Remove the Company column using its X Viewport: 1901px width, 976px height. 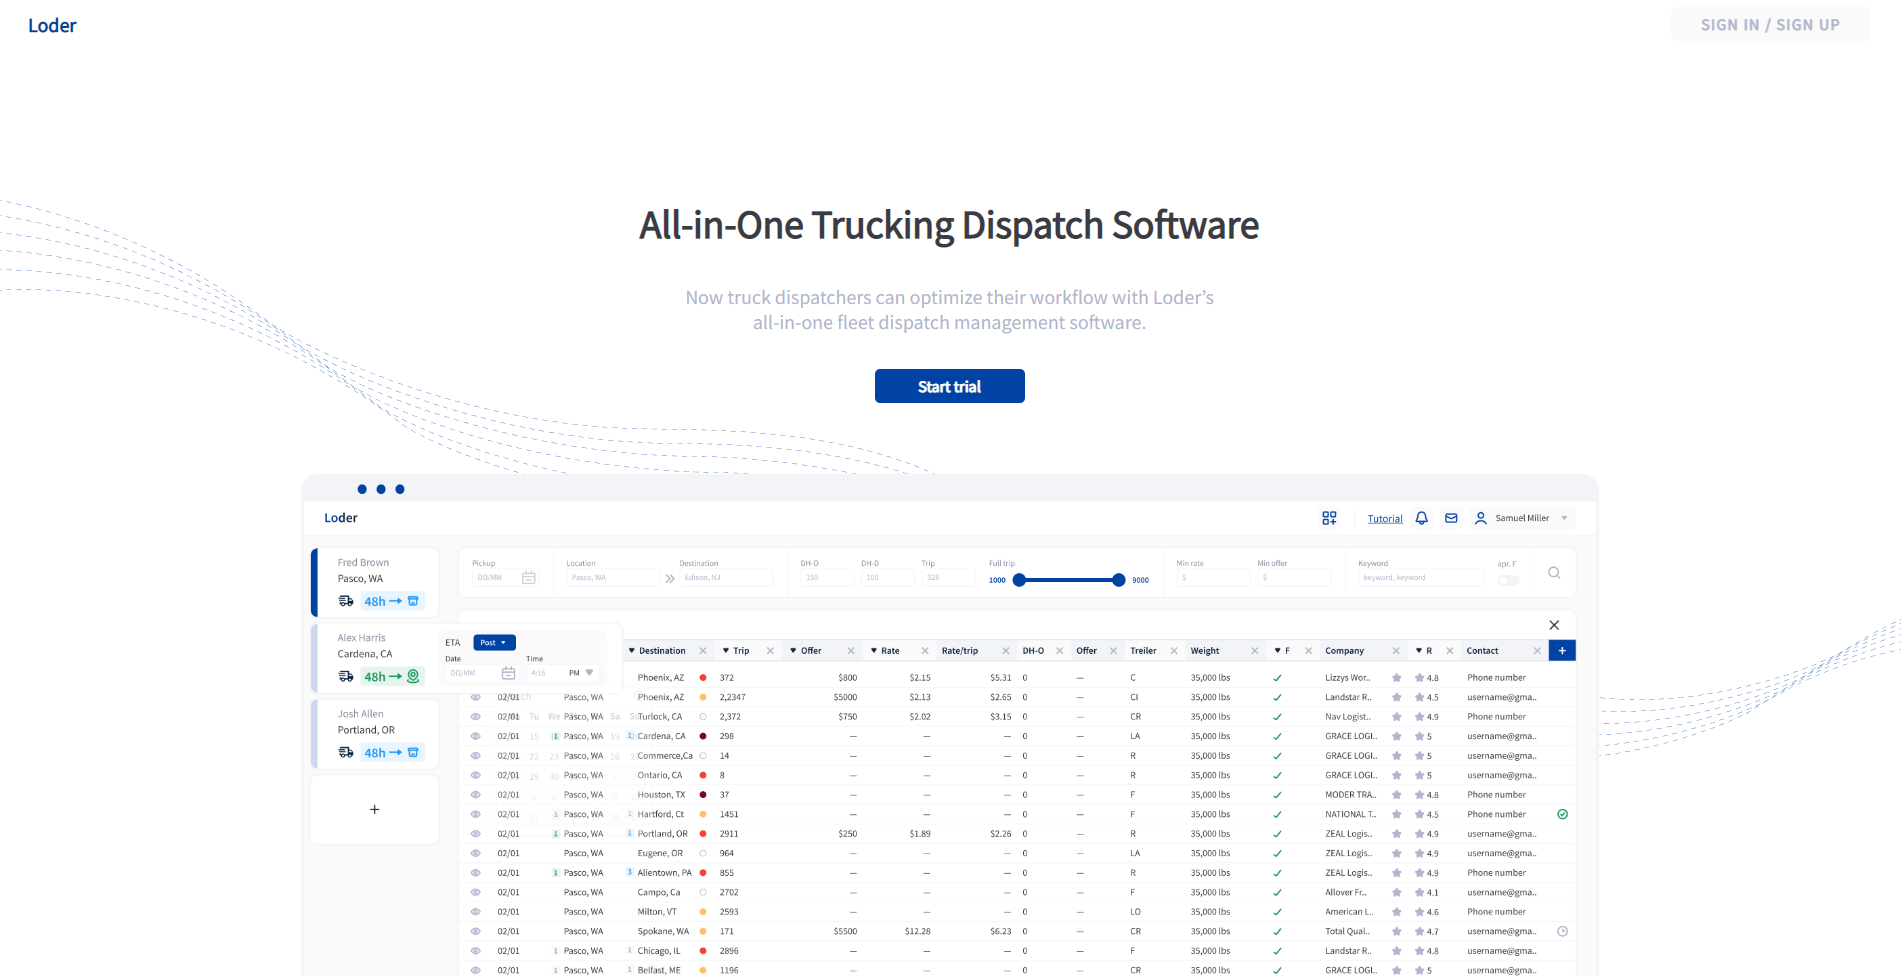coord(1396,651)
